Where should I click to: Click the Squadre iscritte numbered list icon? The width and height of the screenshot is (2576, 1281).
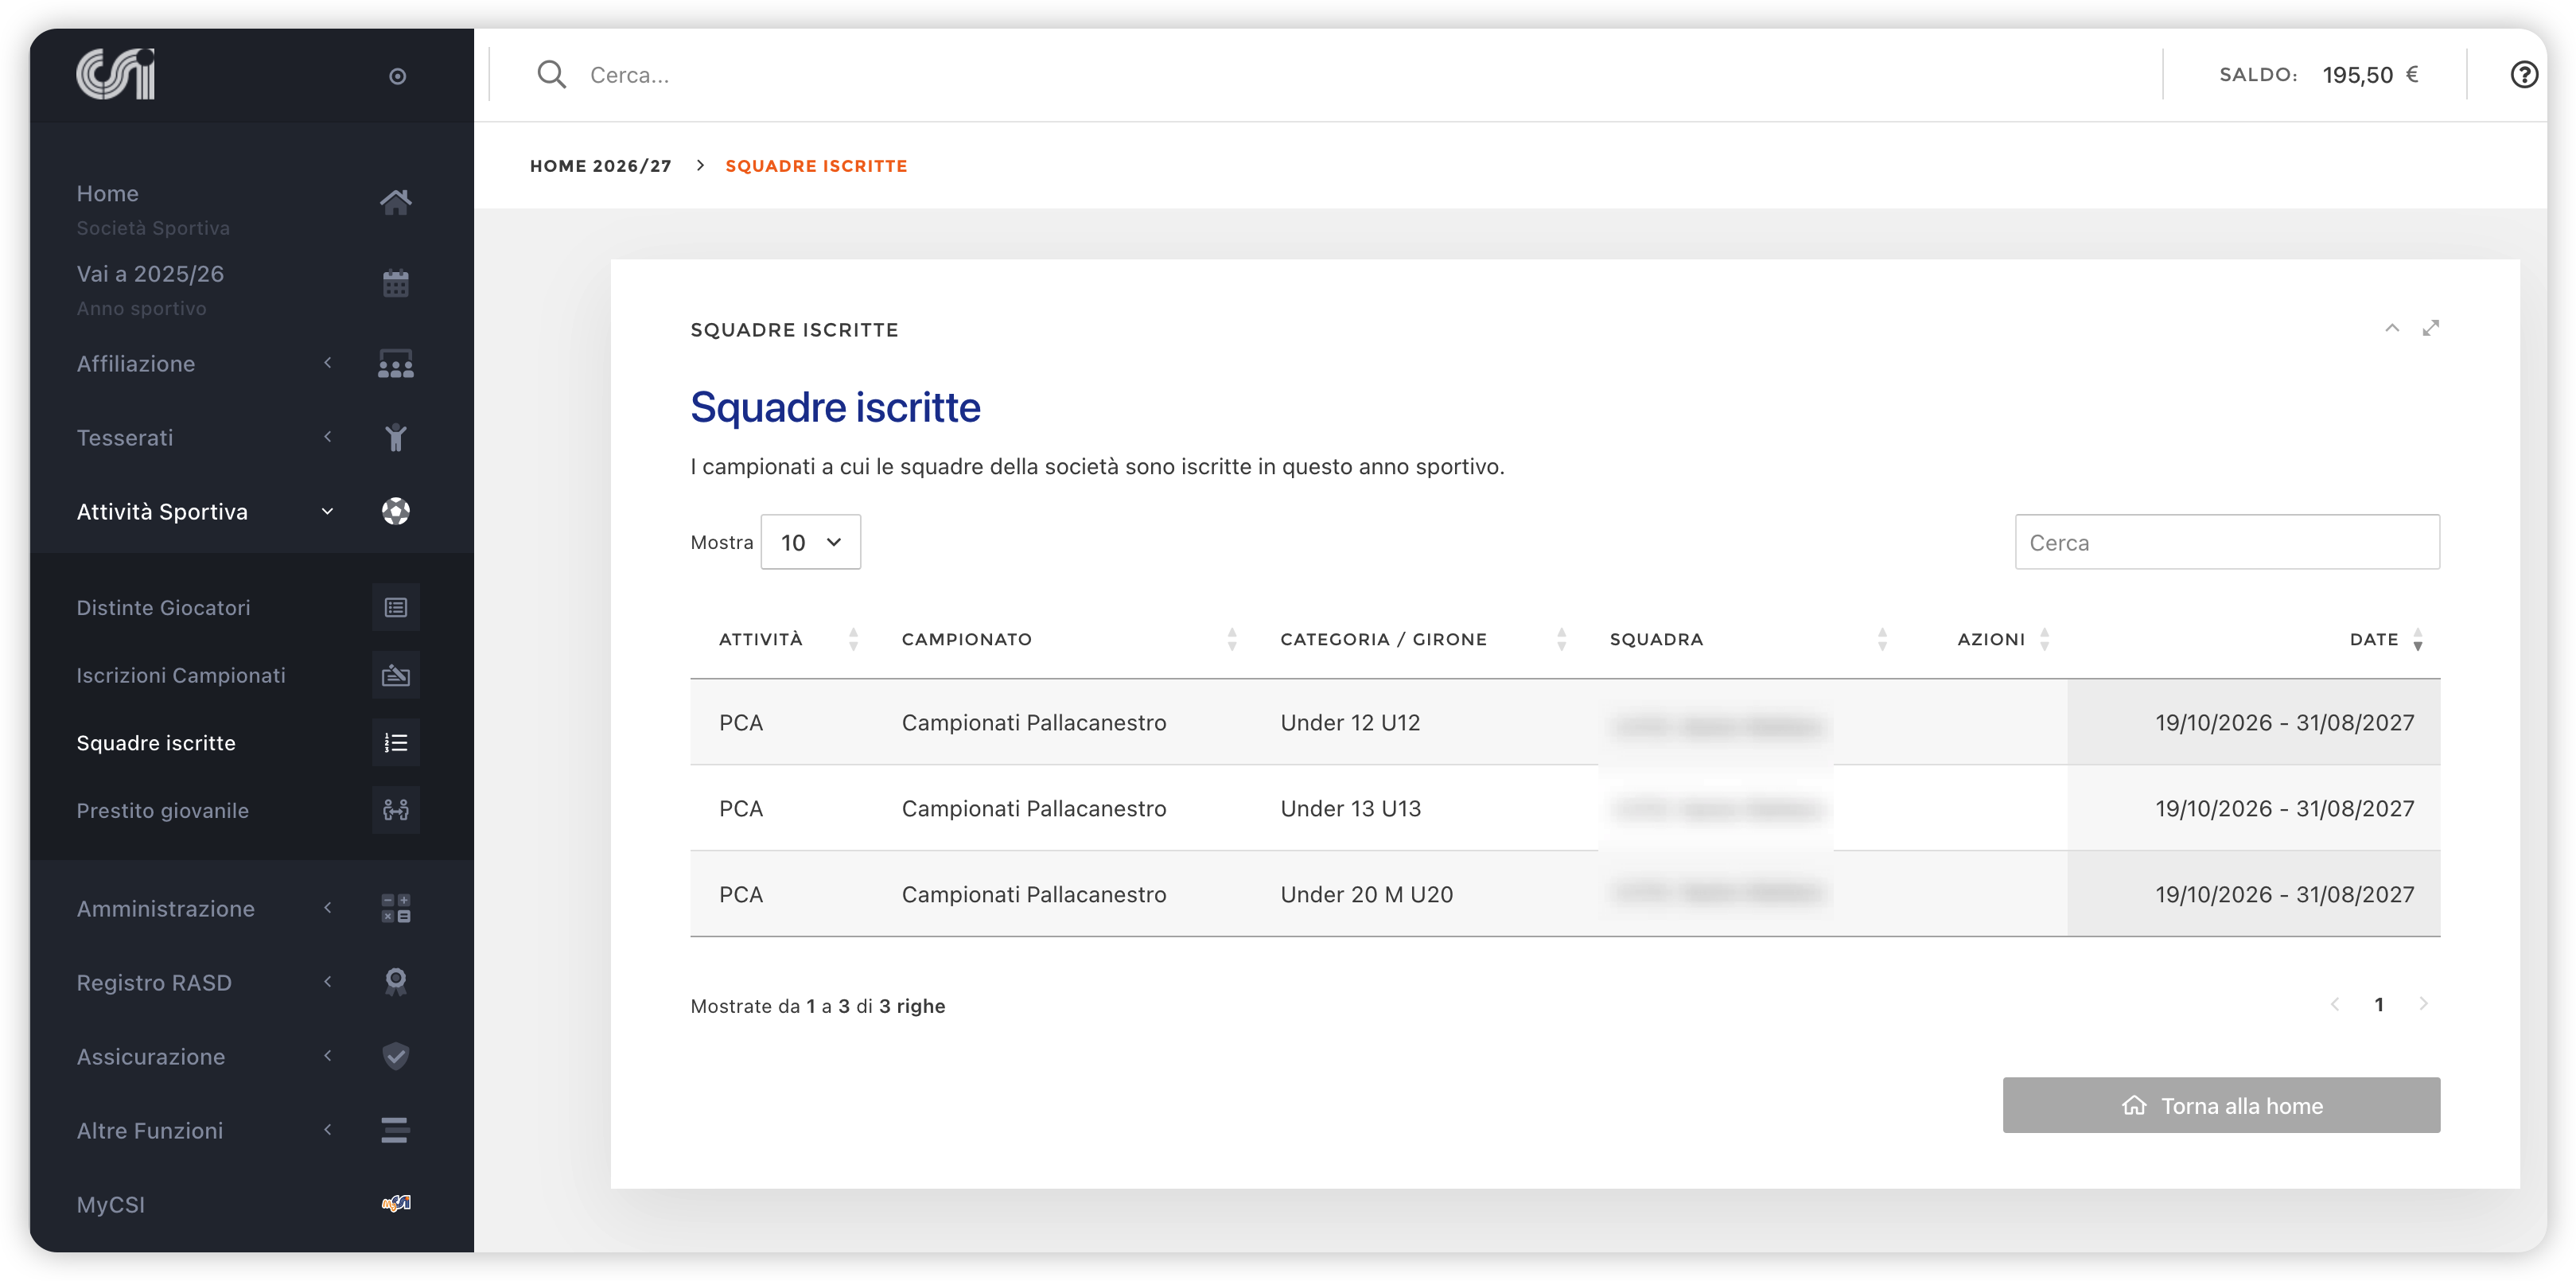pos(396,743)
